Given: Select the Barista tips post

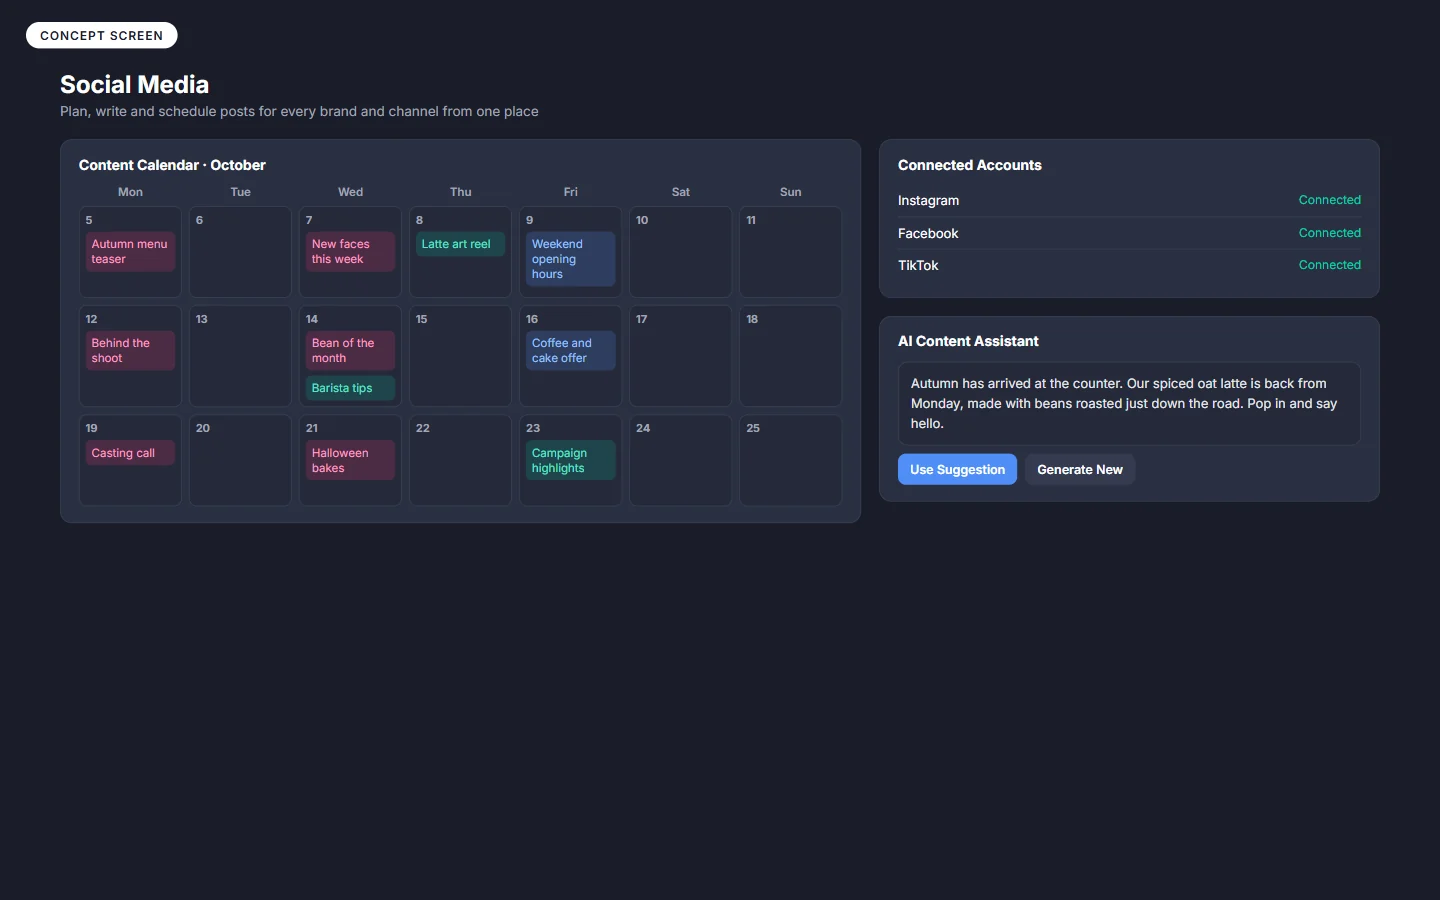Looking at the screenshot, I should 350,388.
